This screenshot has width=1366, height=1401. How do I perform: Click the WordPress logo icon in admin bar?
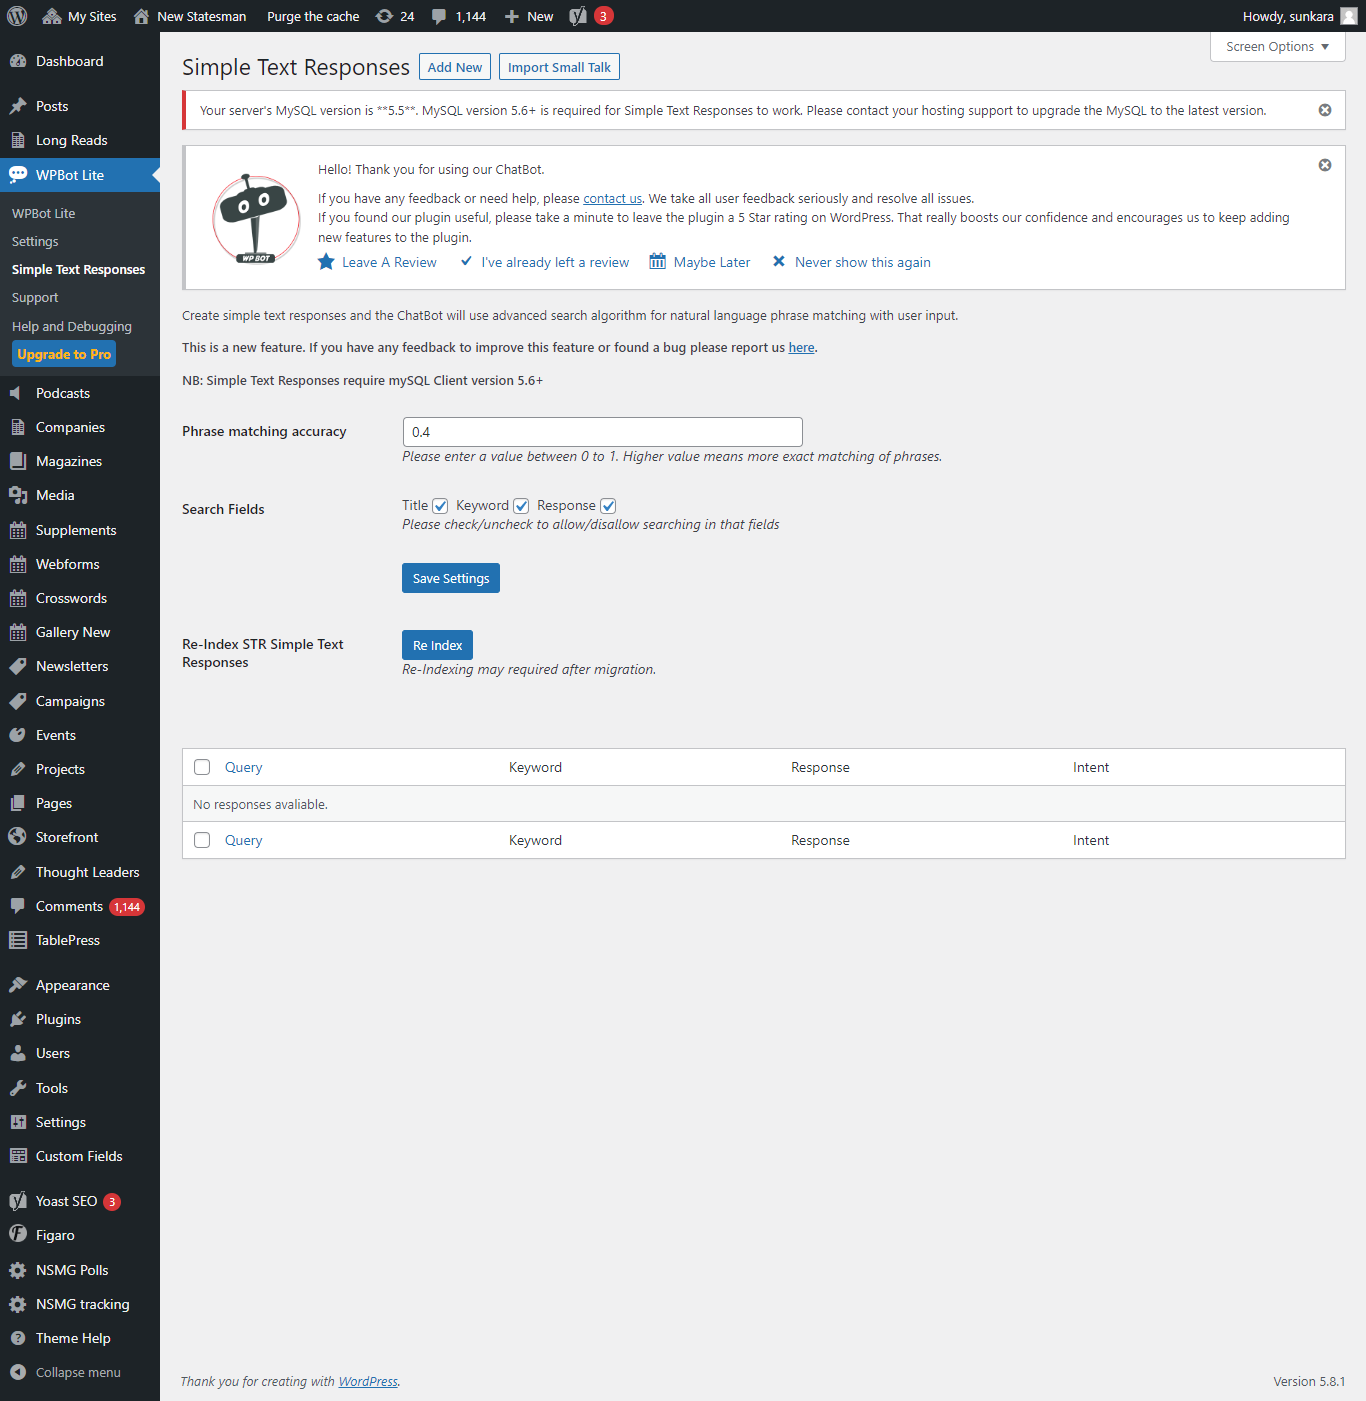(x=17, y=16)
